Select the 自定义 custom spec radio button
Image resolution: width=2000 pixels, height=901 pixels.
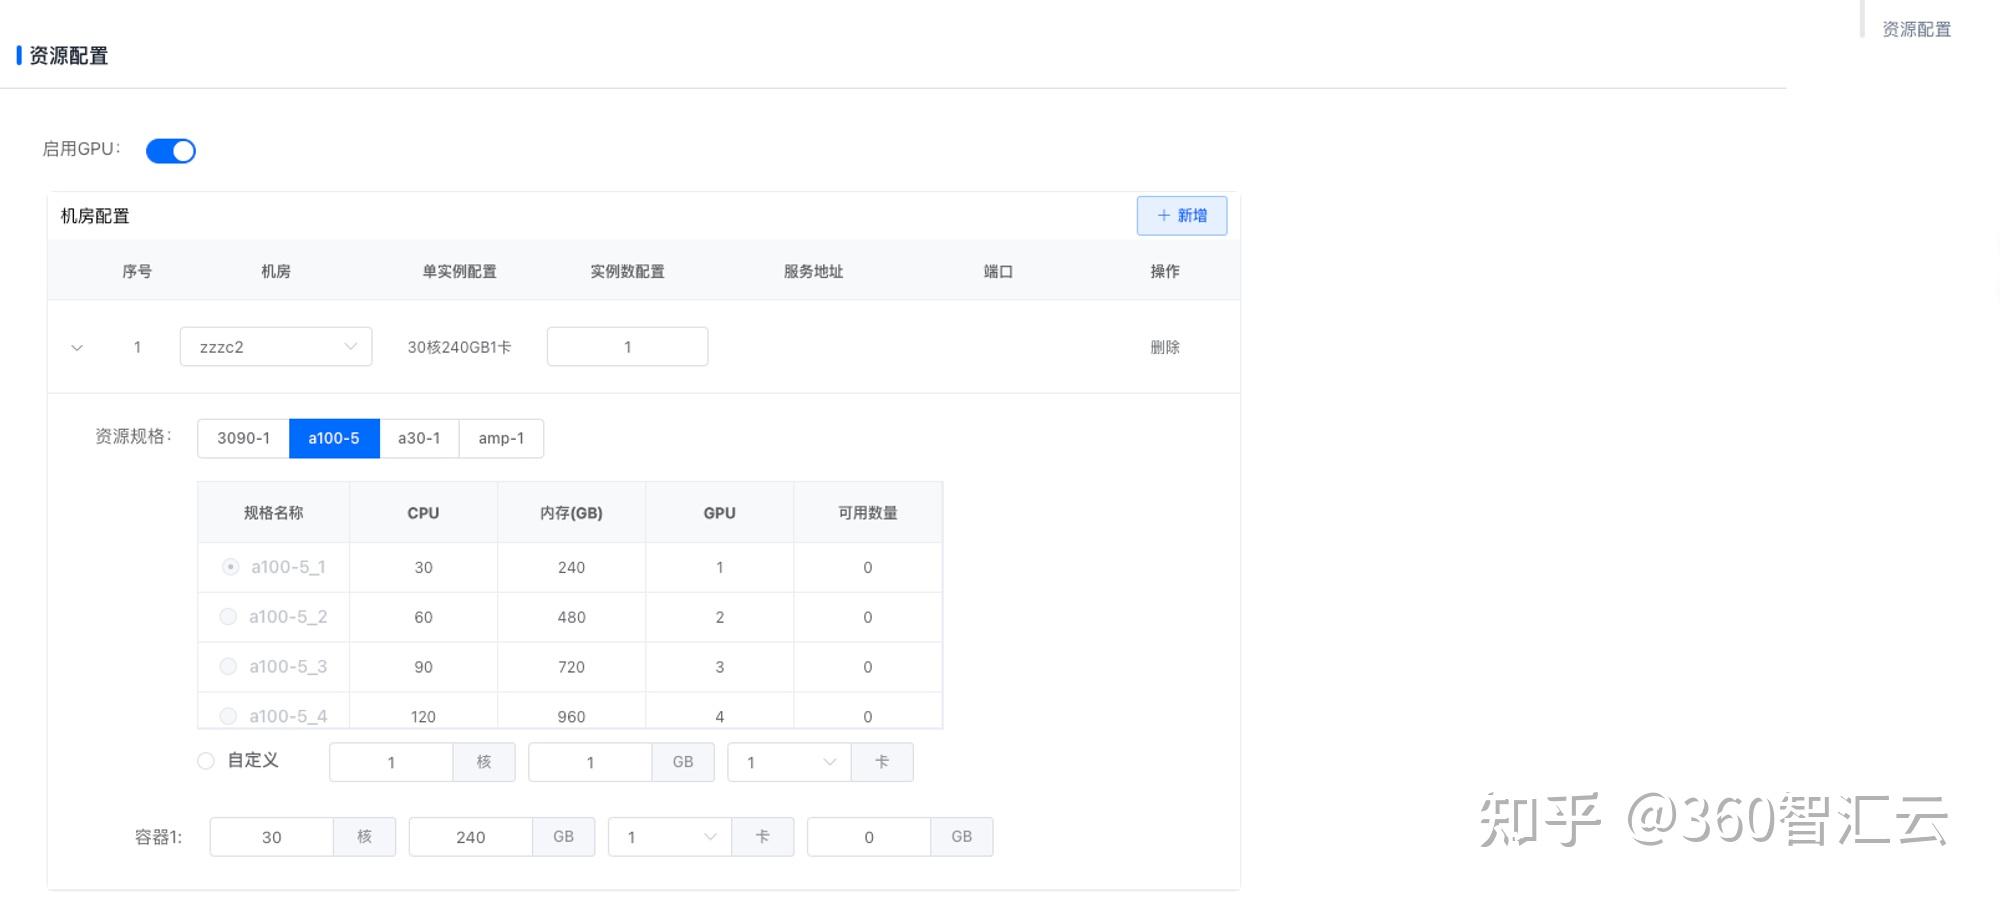tap(206, 761)
